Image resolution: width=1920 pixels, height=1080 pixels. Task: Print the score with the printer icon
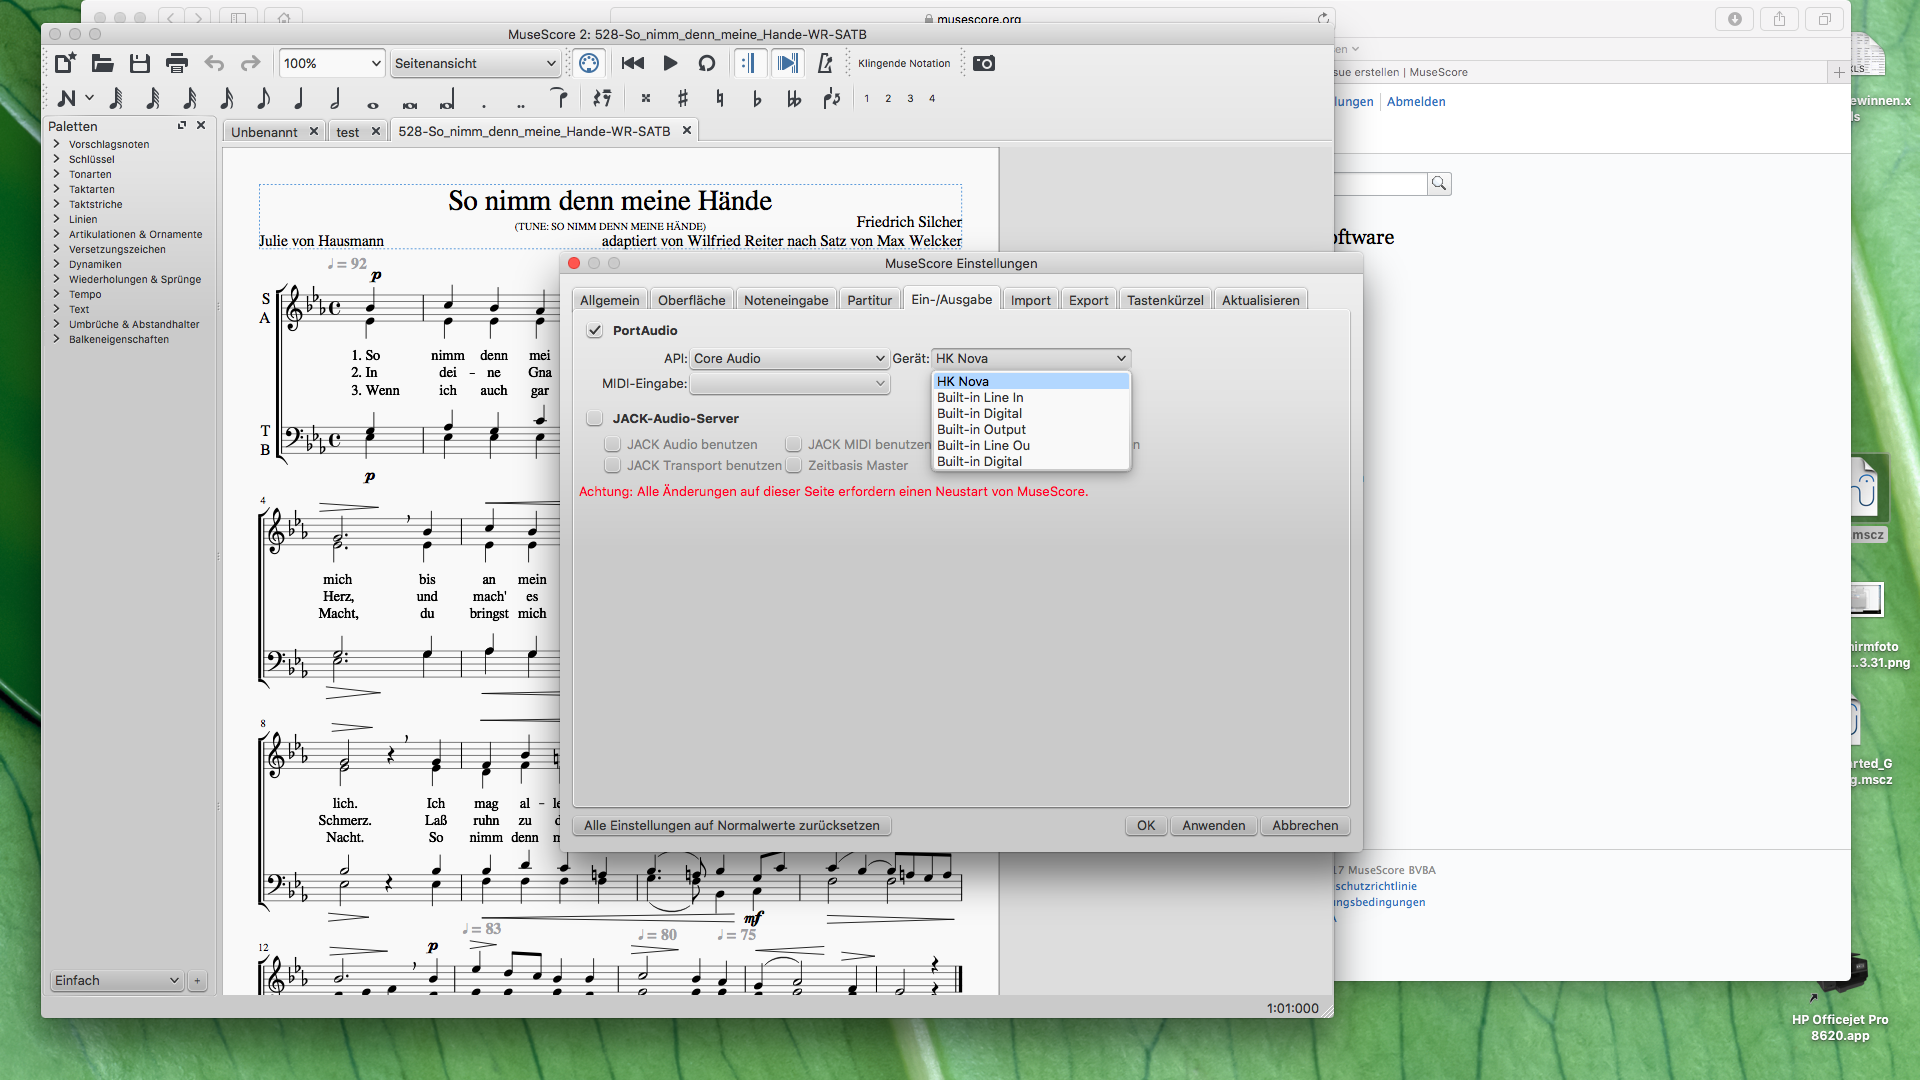177,63
